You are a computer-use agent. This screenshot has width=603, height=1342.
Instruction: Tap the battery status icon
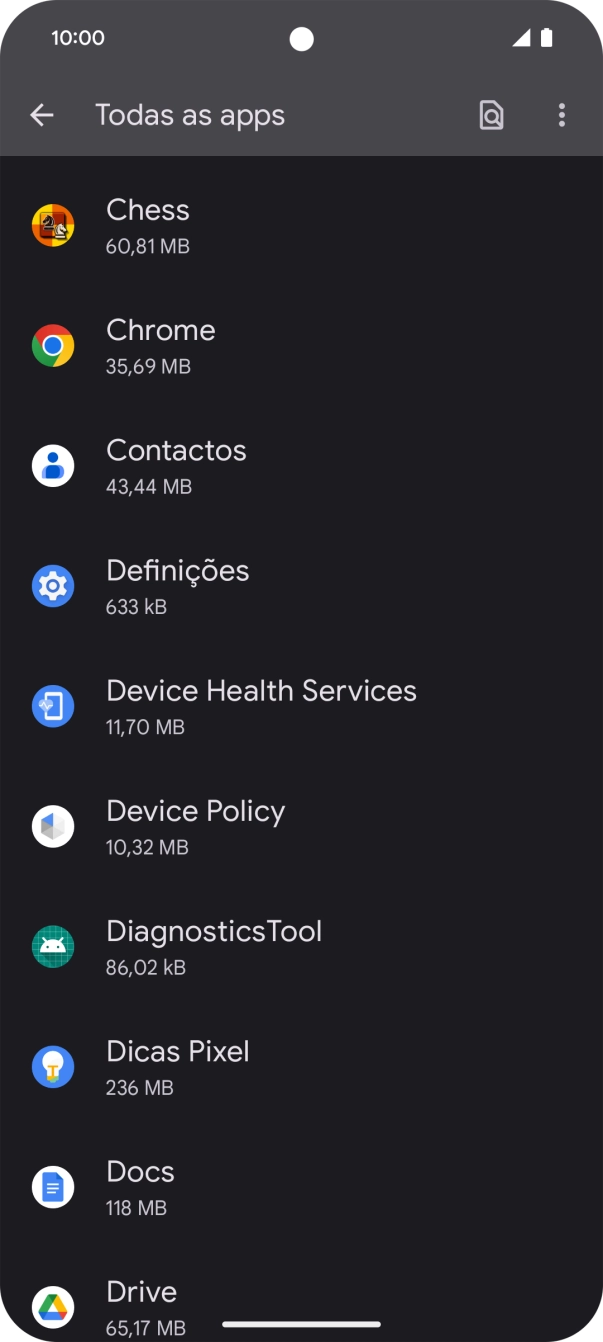tap(546, 38)
